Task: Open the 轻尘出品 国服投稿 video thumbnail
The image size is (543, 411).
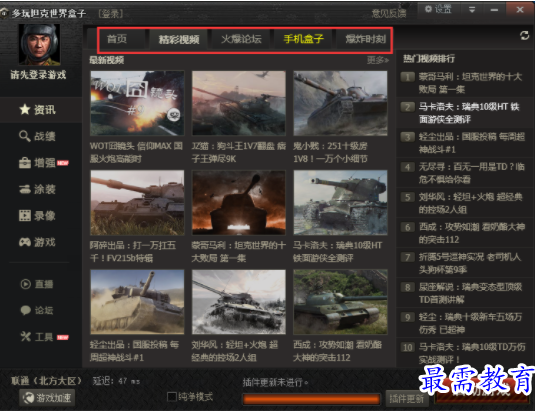Action: click(x=137, y=302)
